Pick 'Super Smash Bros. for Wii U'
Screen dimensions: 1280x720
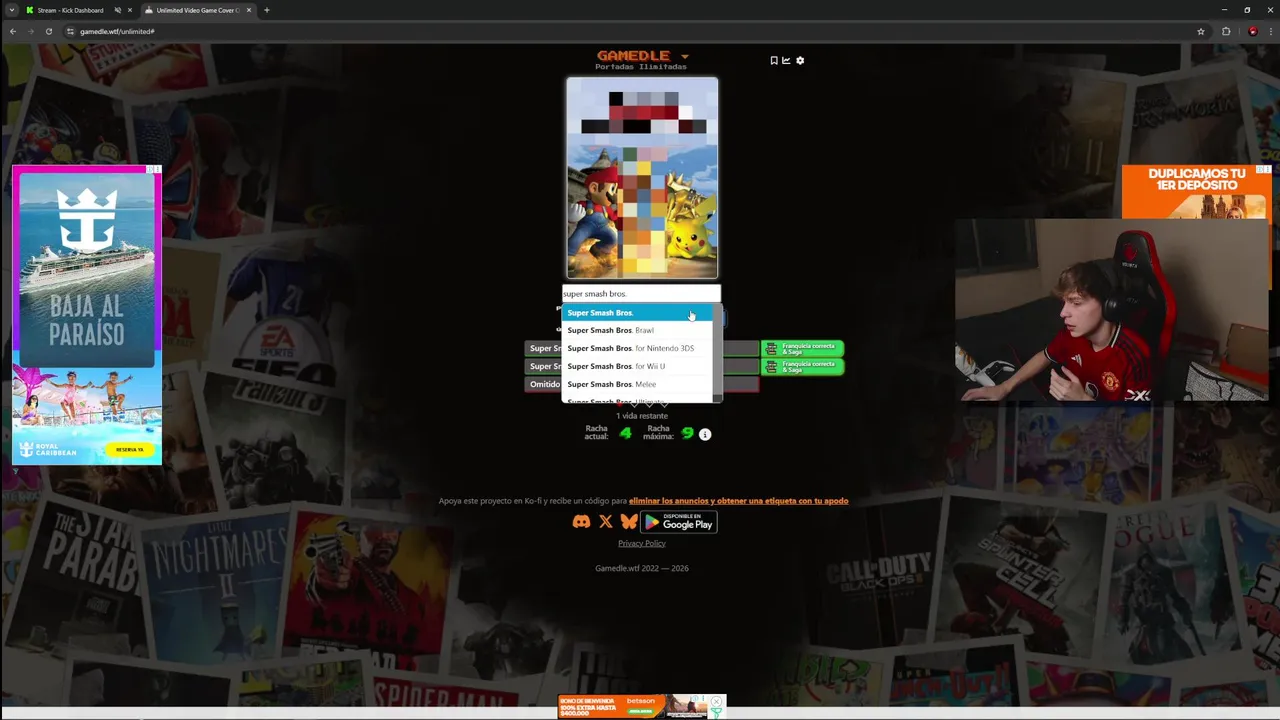637,366
